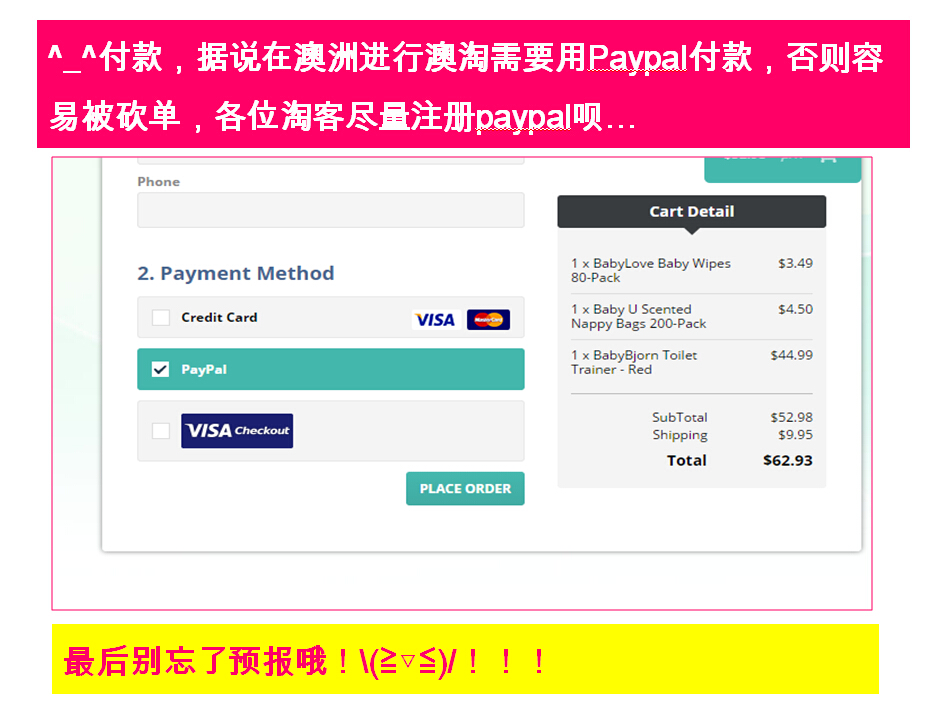Click the 2. Payment Method heading
The width and height of the screenshot is (932, 711).
coord(236,273)
